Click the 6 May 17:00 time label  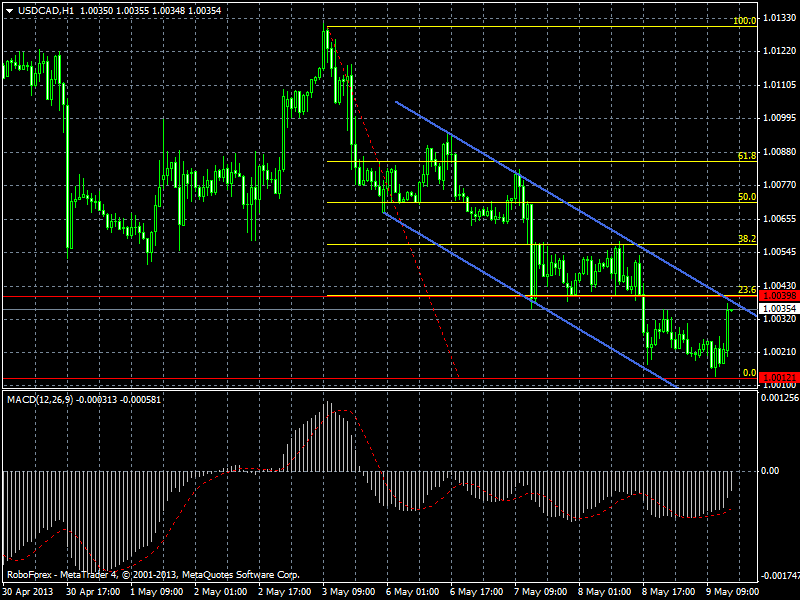point(477,592)
